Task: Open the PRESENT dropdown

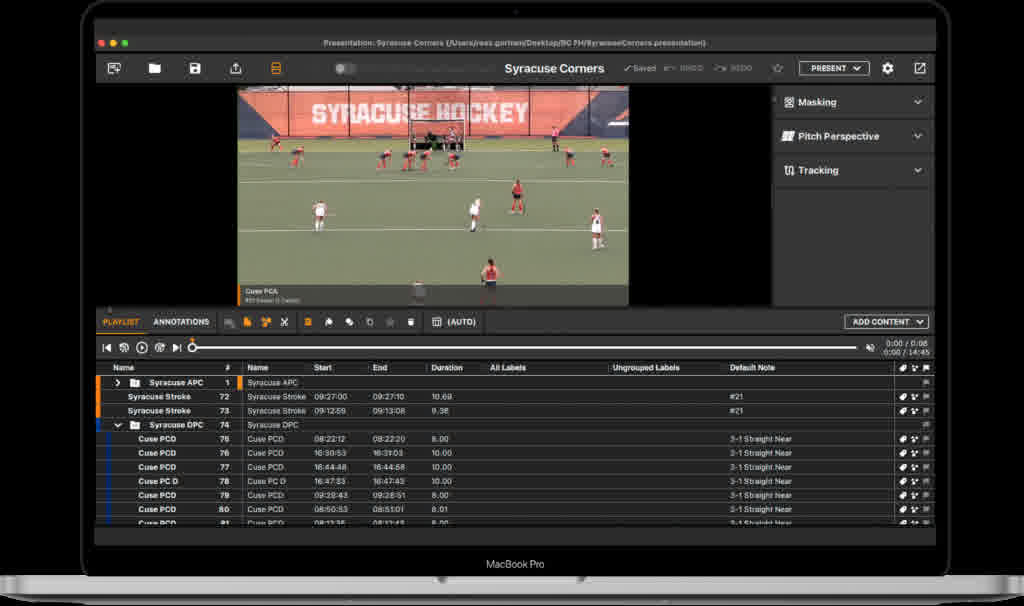Action: point(834,68)
